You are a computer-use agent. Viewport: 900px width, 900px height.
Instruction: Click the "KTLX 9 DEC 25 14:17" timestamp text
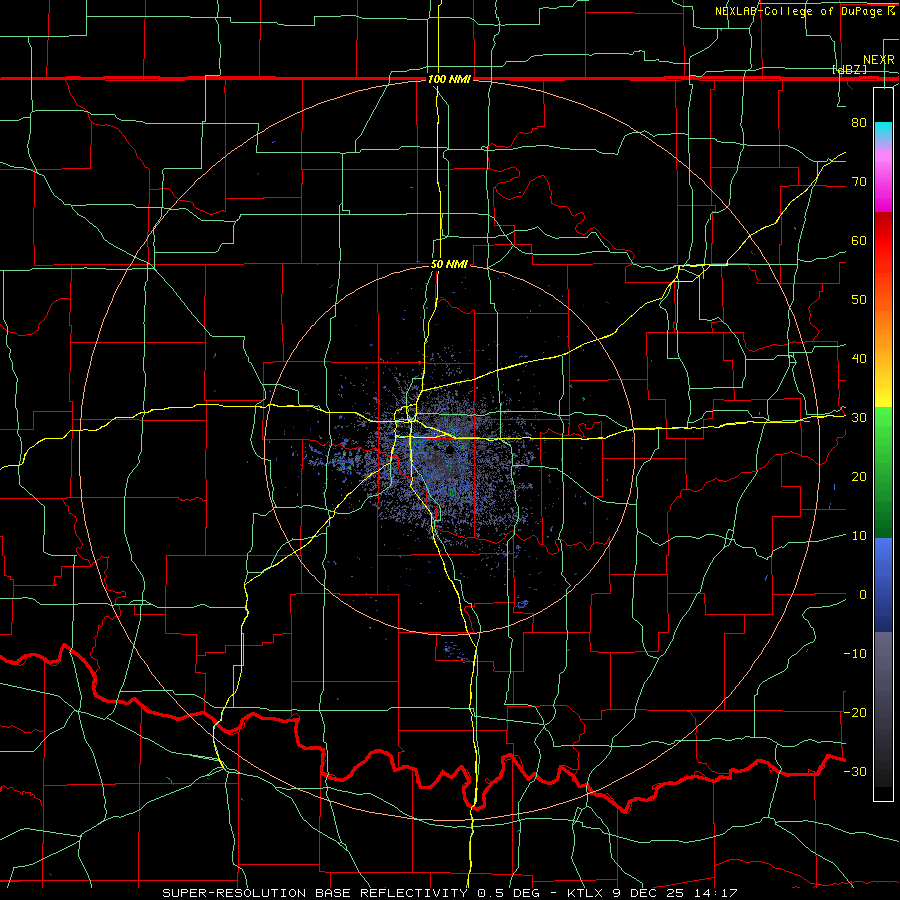[652, 893]
